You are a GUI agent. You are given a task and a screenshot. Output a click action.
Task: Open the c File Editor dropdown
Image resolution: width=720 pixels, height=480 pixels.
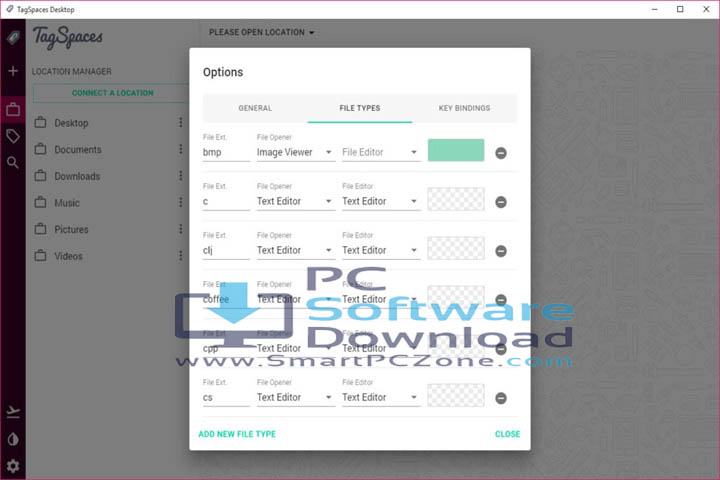(381, 201)
